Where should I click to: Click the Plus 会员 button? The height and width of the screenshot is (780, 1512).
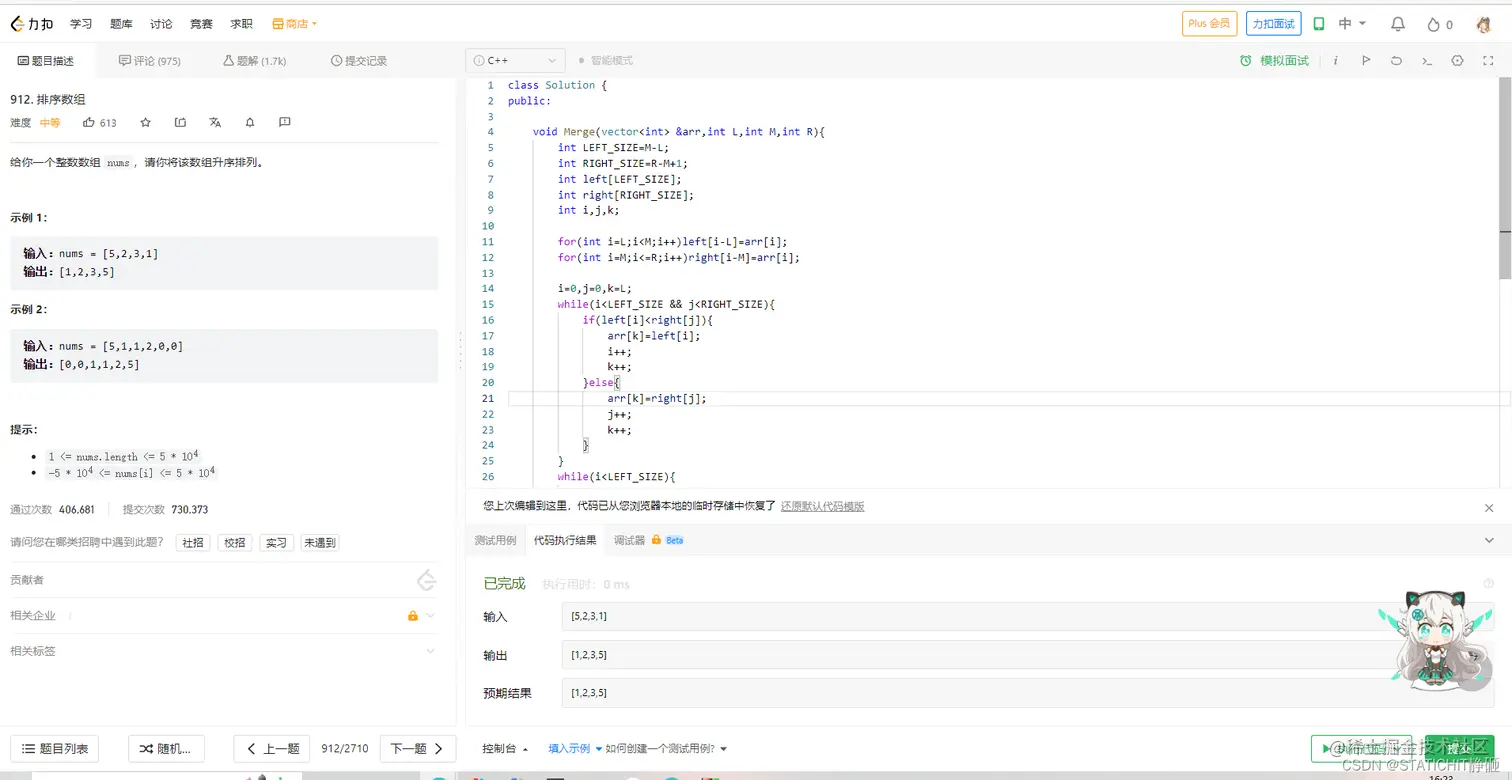1210,24
